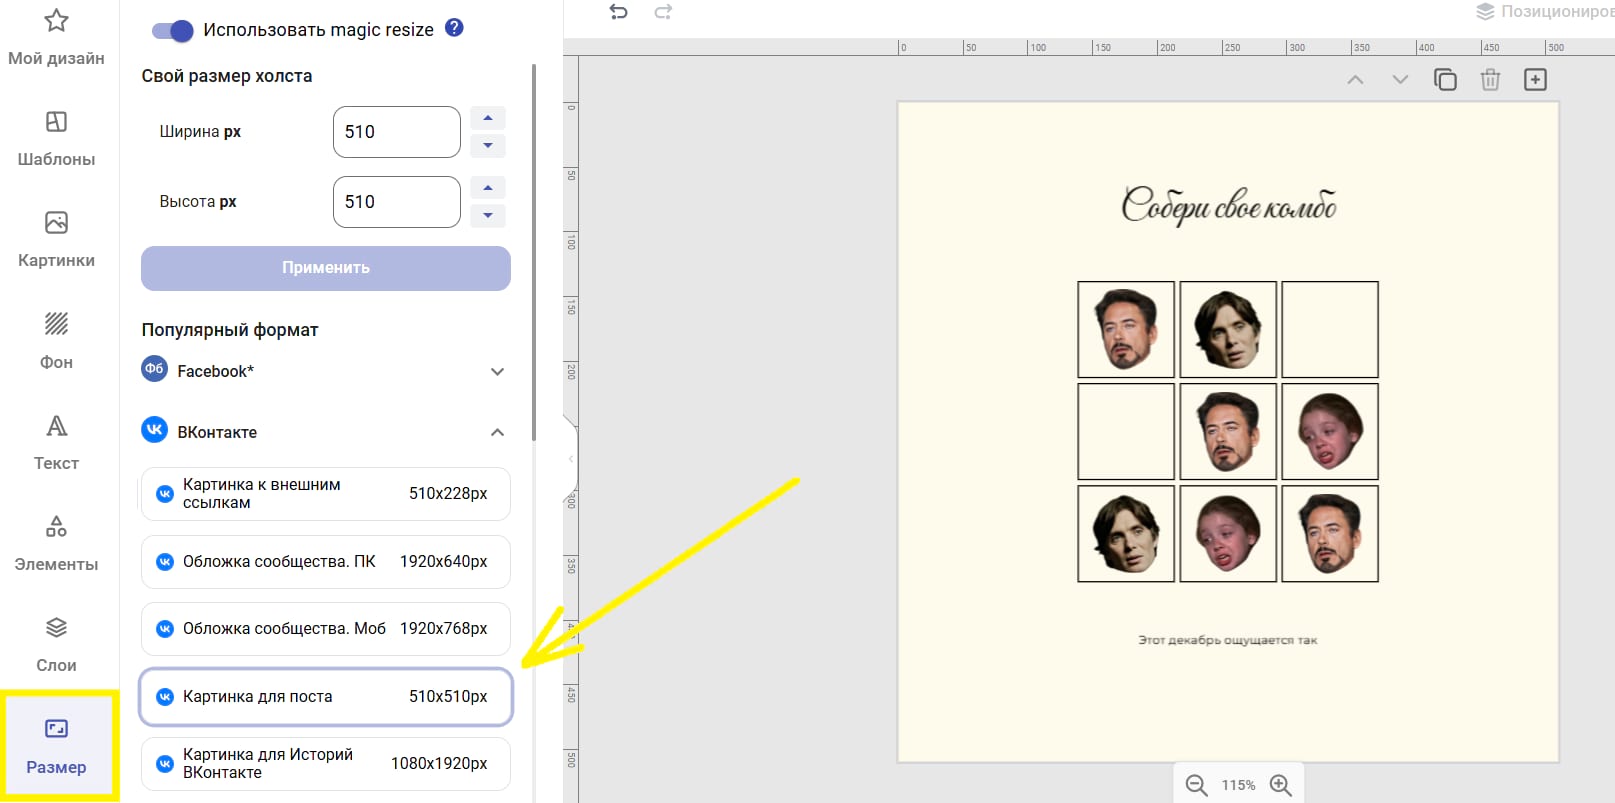Zoom out using the magnifier minus icon
Viewport: 1615px width, 803px height.
tap(1196, 785)
